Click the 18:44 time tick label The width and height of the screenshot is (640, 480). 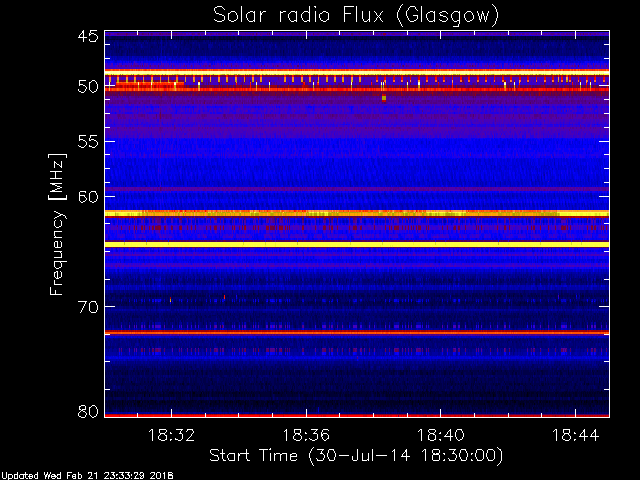coord(576,436)
